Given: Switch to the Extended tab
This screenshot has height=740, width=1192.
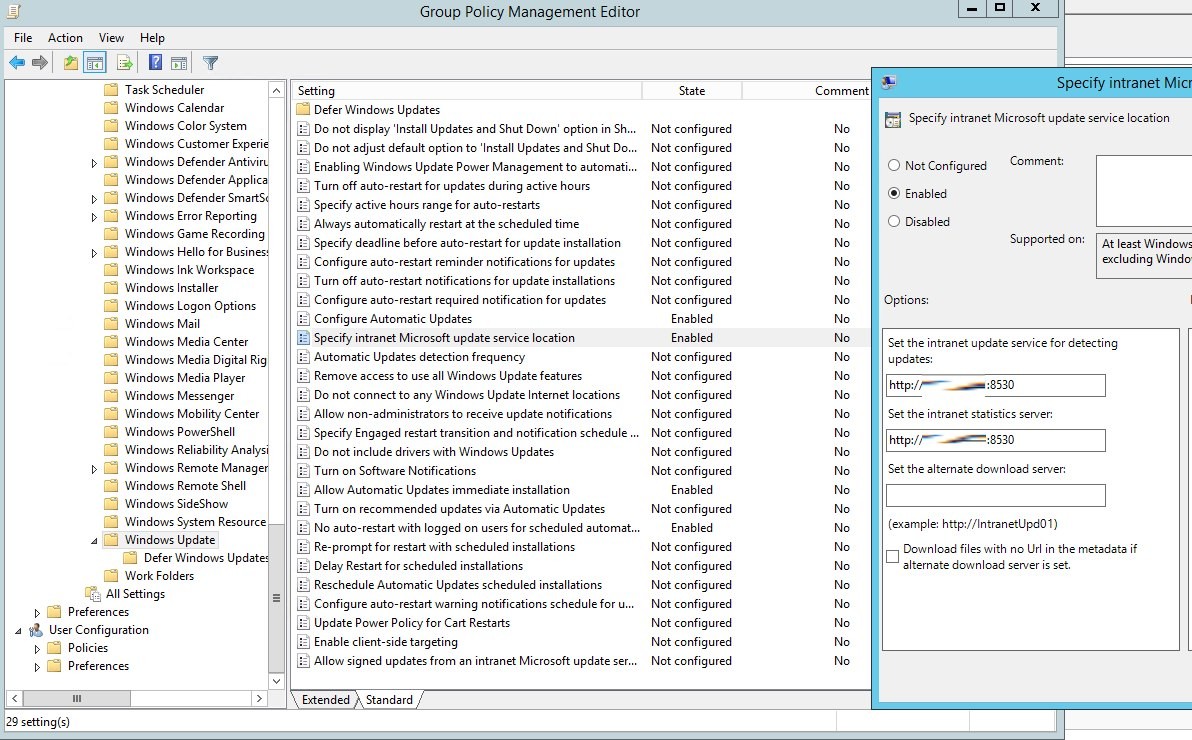Looking at the screenshot, I should [326, 700].
